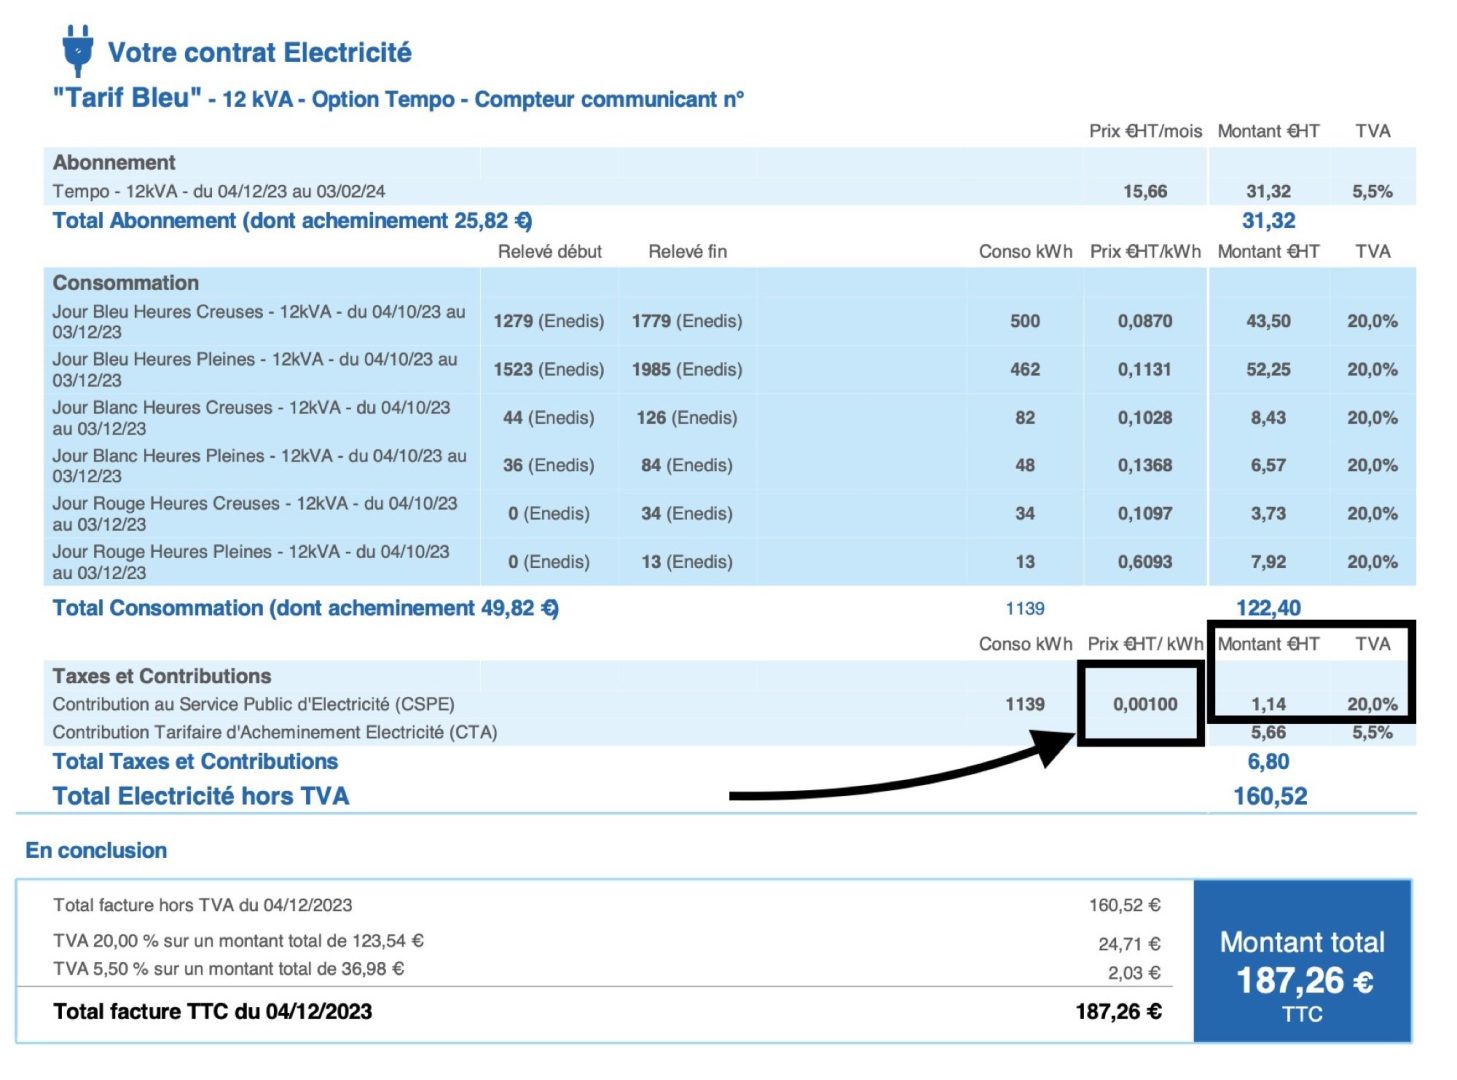Screen dimensions: 1457x1080
Task: Click the start reading 36 (Enedis)
Action: click(549, 465)
